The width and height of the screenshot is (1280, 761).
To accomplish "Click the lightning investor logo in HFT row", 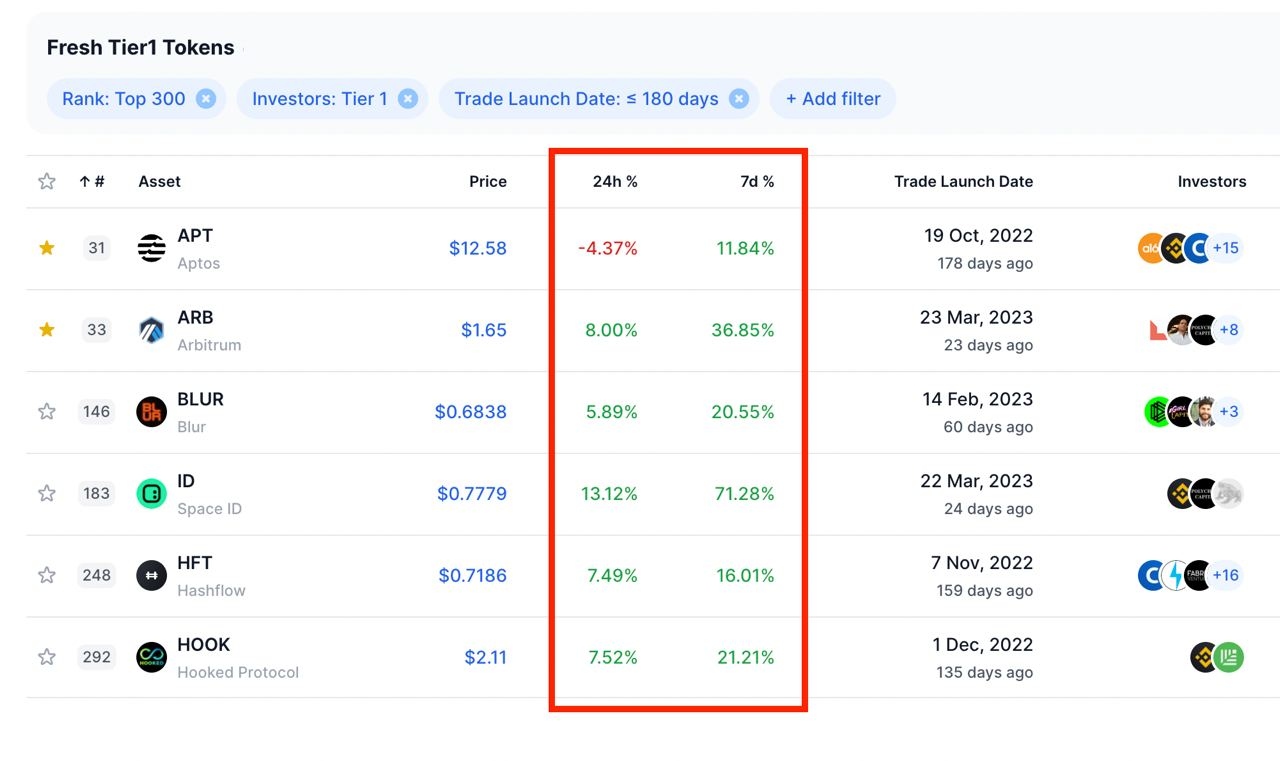I will tap(1175, 575).
